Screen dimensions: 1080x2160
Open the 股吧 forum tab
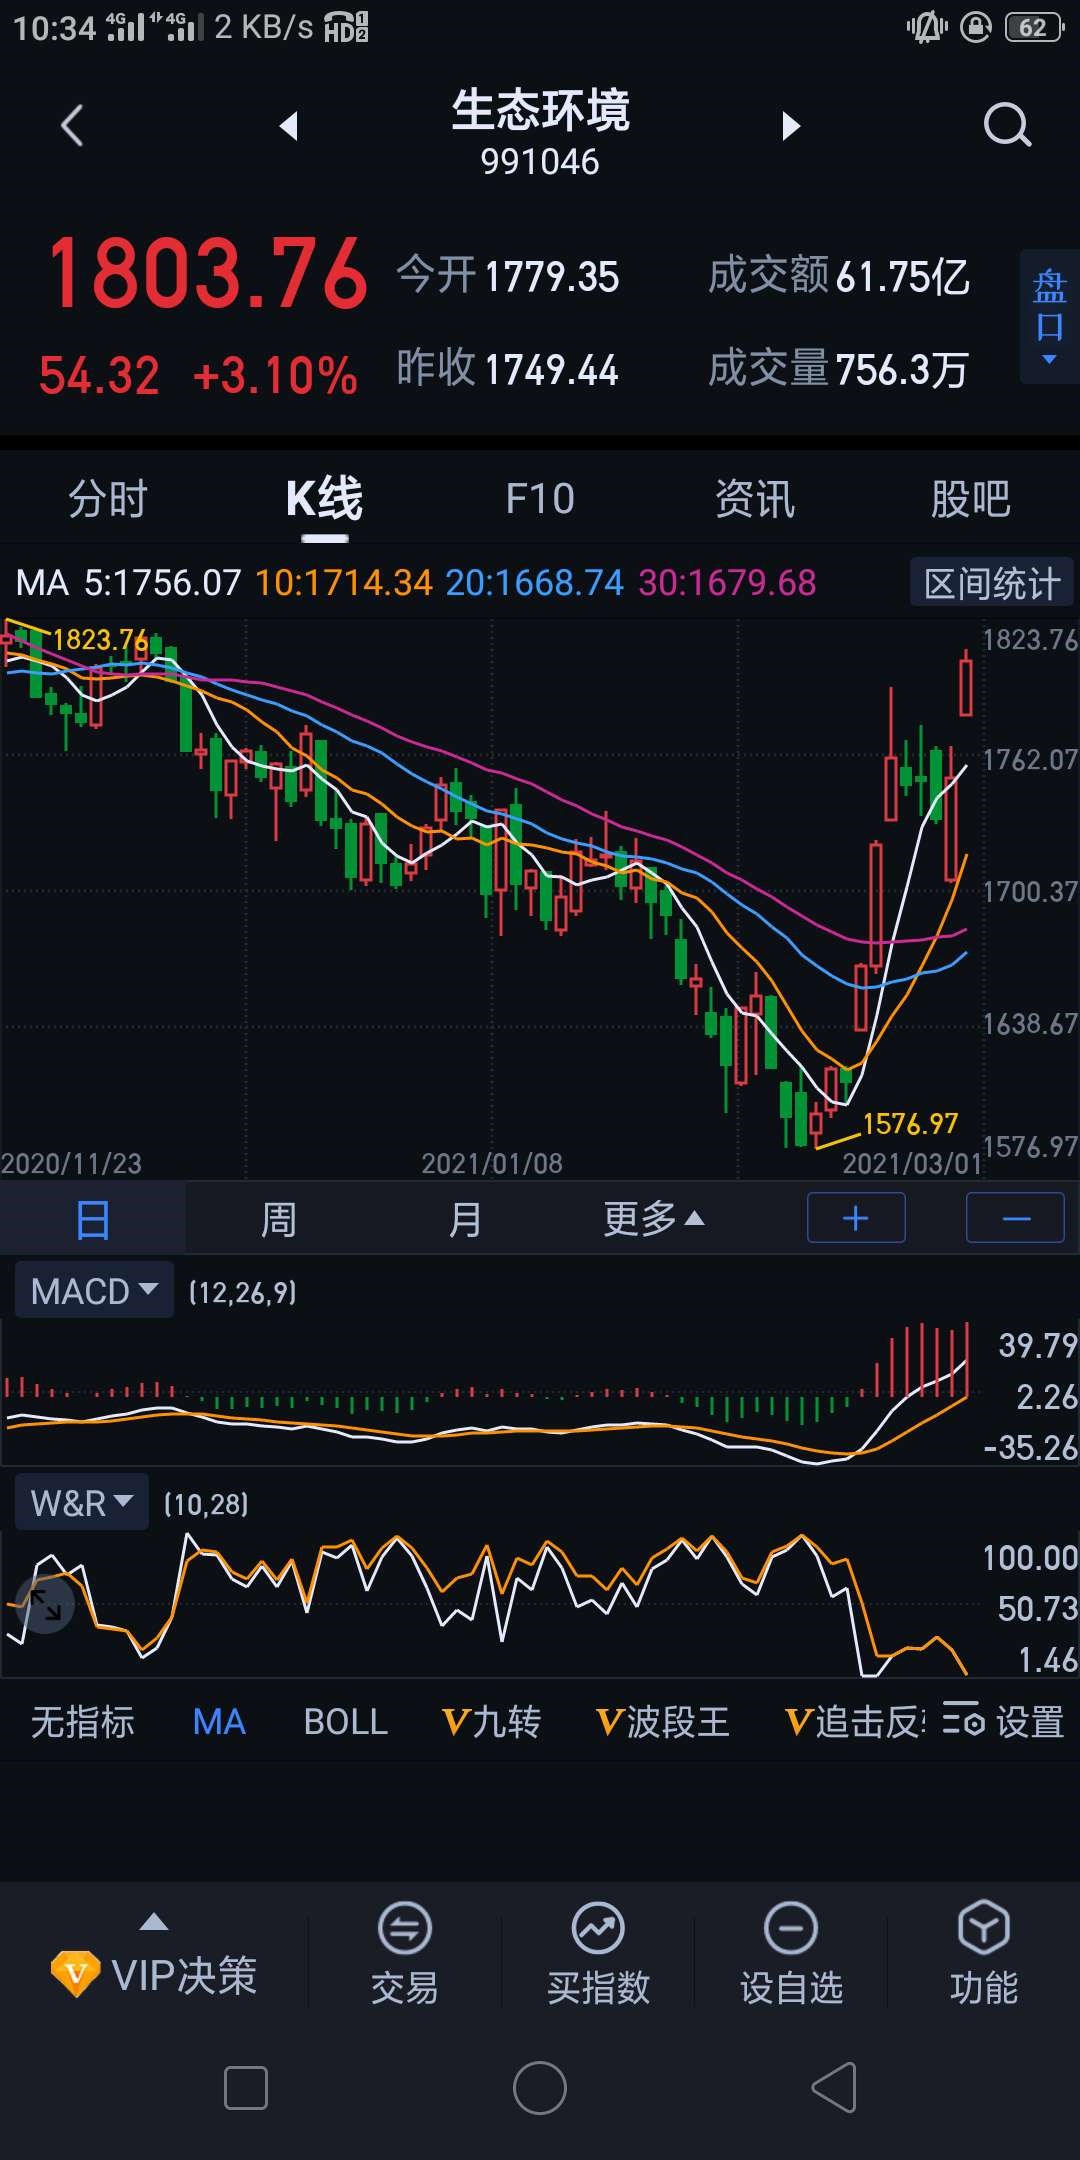(x=971, y=498)
